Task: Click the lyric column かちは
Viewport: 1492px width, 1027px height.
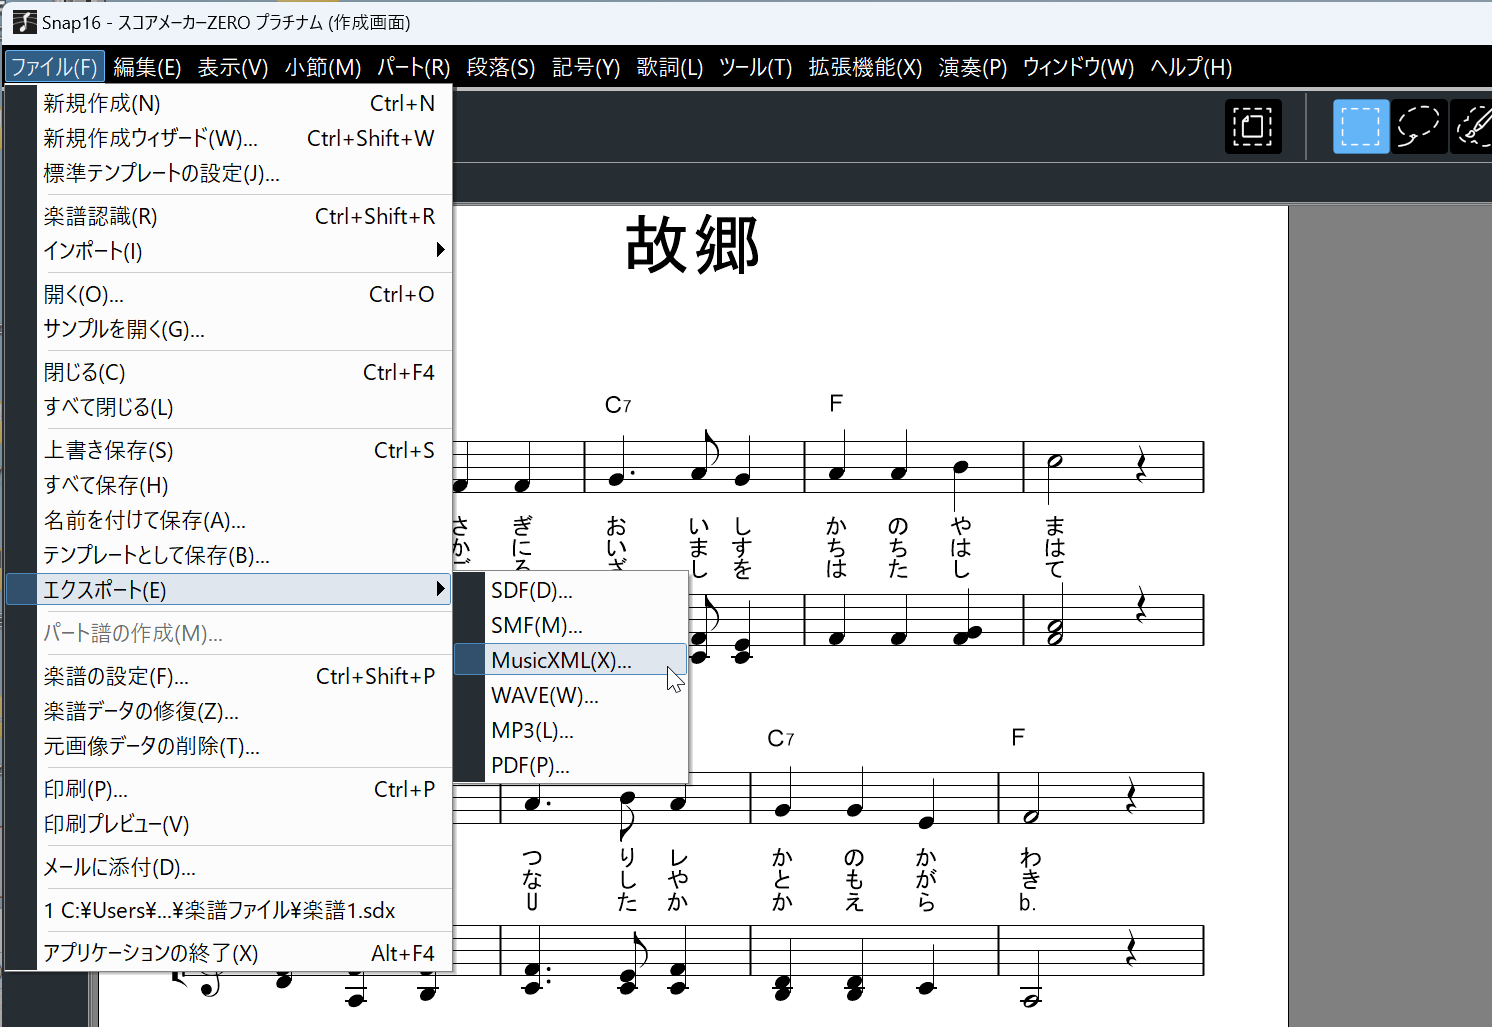Action: tap(836, 547)
